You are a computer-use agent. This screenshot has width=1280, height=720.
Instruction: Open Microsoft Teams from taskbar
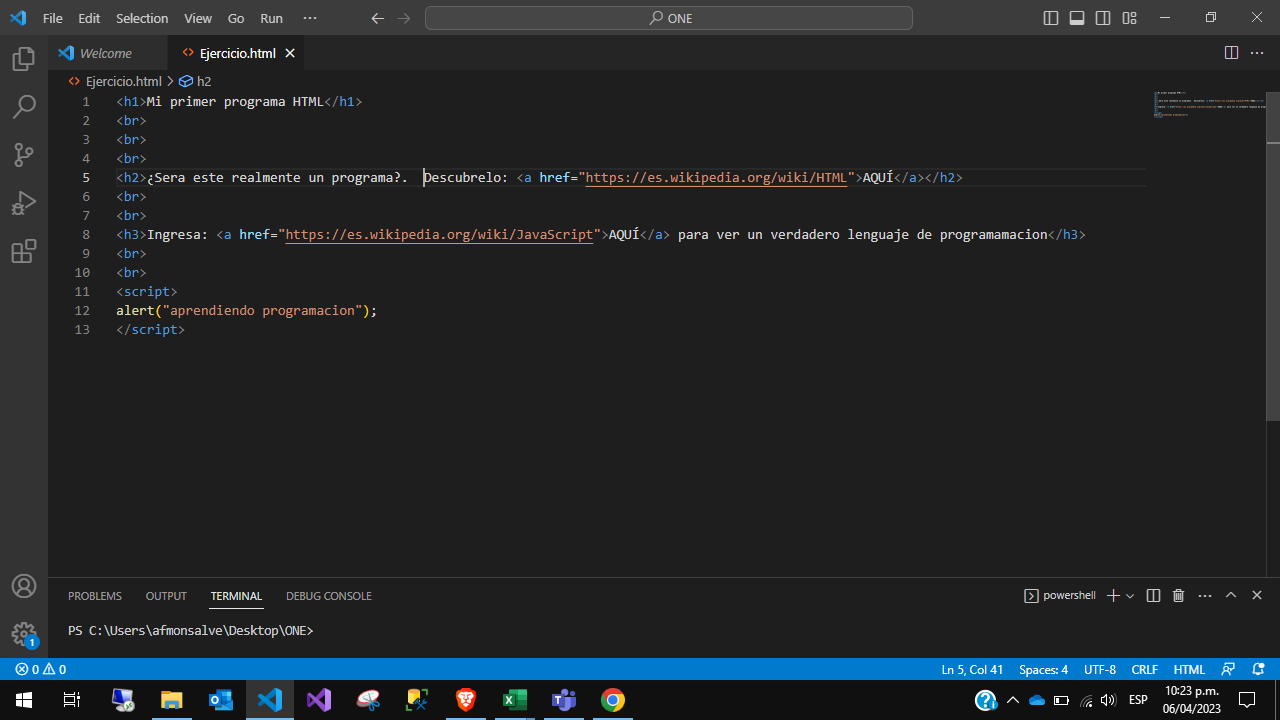coord(564,700)
